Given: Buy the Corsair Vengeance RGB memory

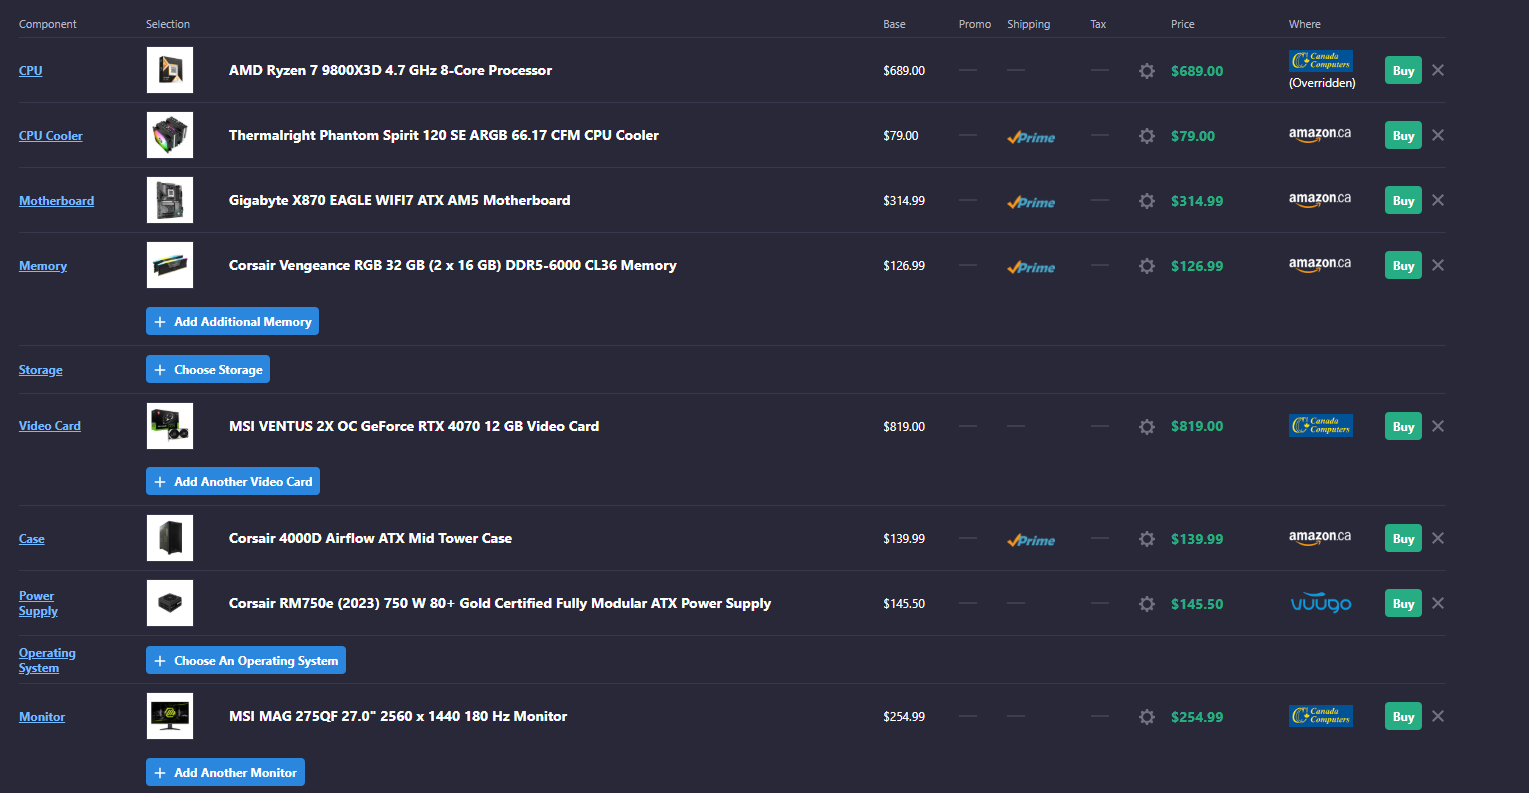Looking at the screenshot, I should [x=1403, y=265].
